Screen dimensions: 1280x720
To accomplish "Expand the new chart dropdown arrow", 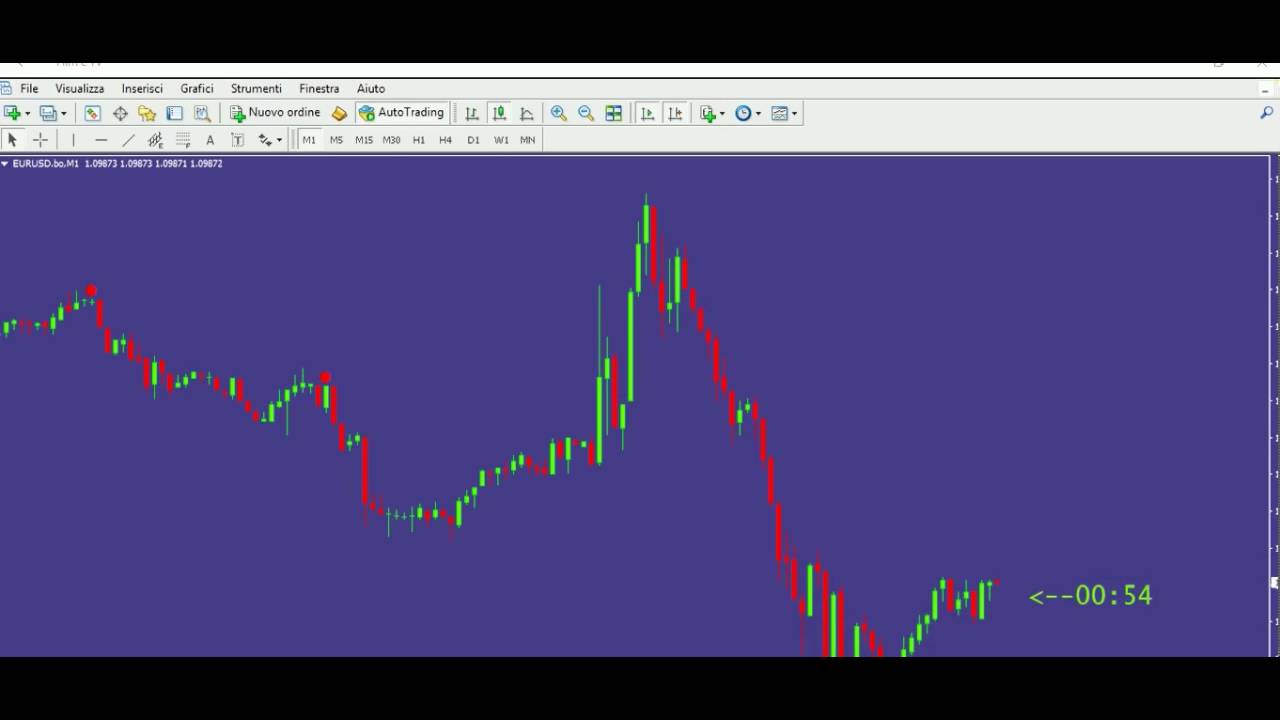I will click(x=28, y=114).
